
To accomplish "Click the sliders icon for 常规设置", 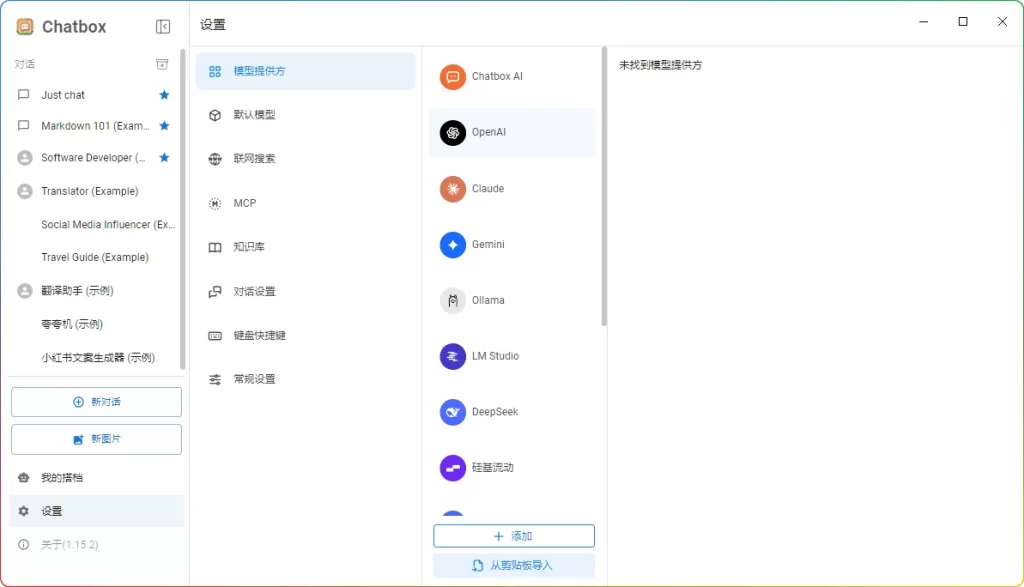I will coord(215,379).
